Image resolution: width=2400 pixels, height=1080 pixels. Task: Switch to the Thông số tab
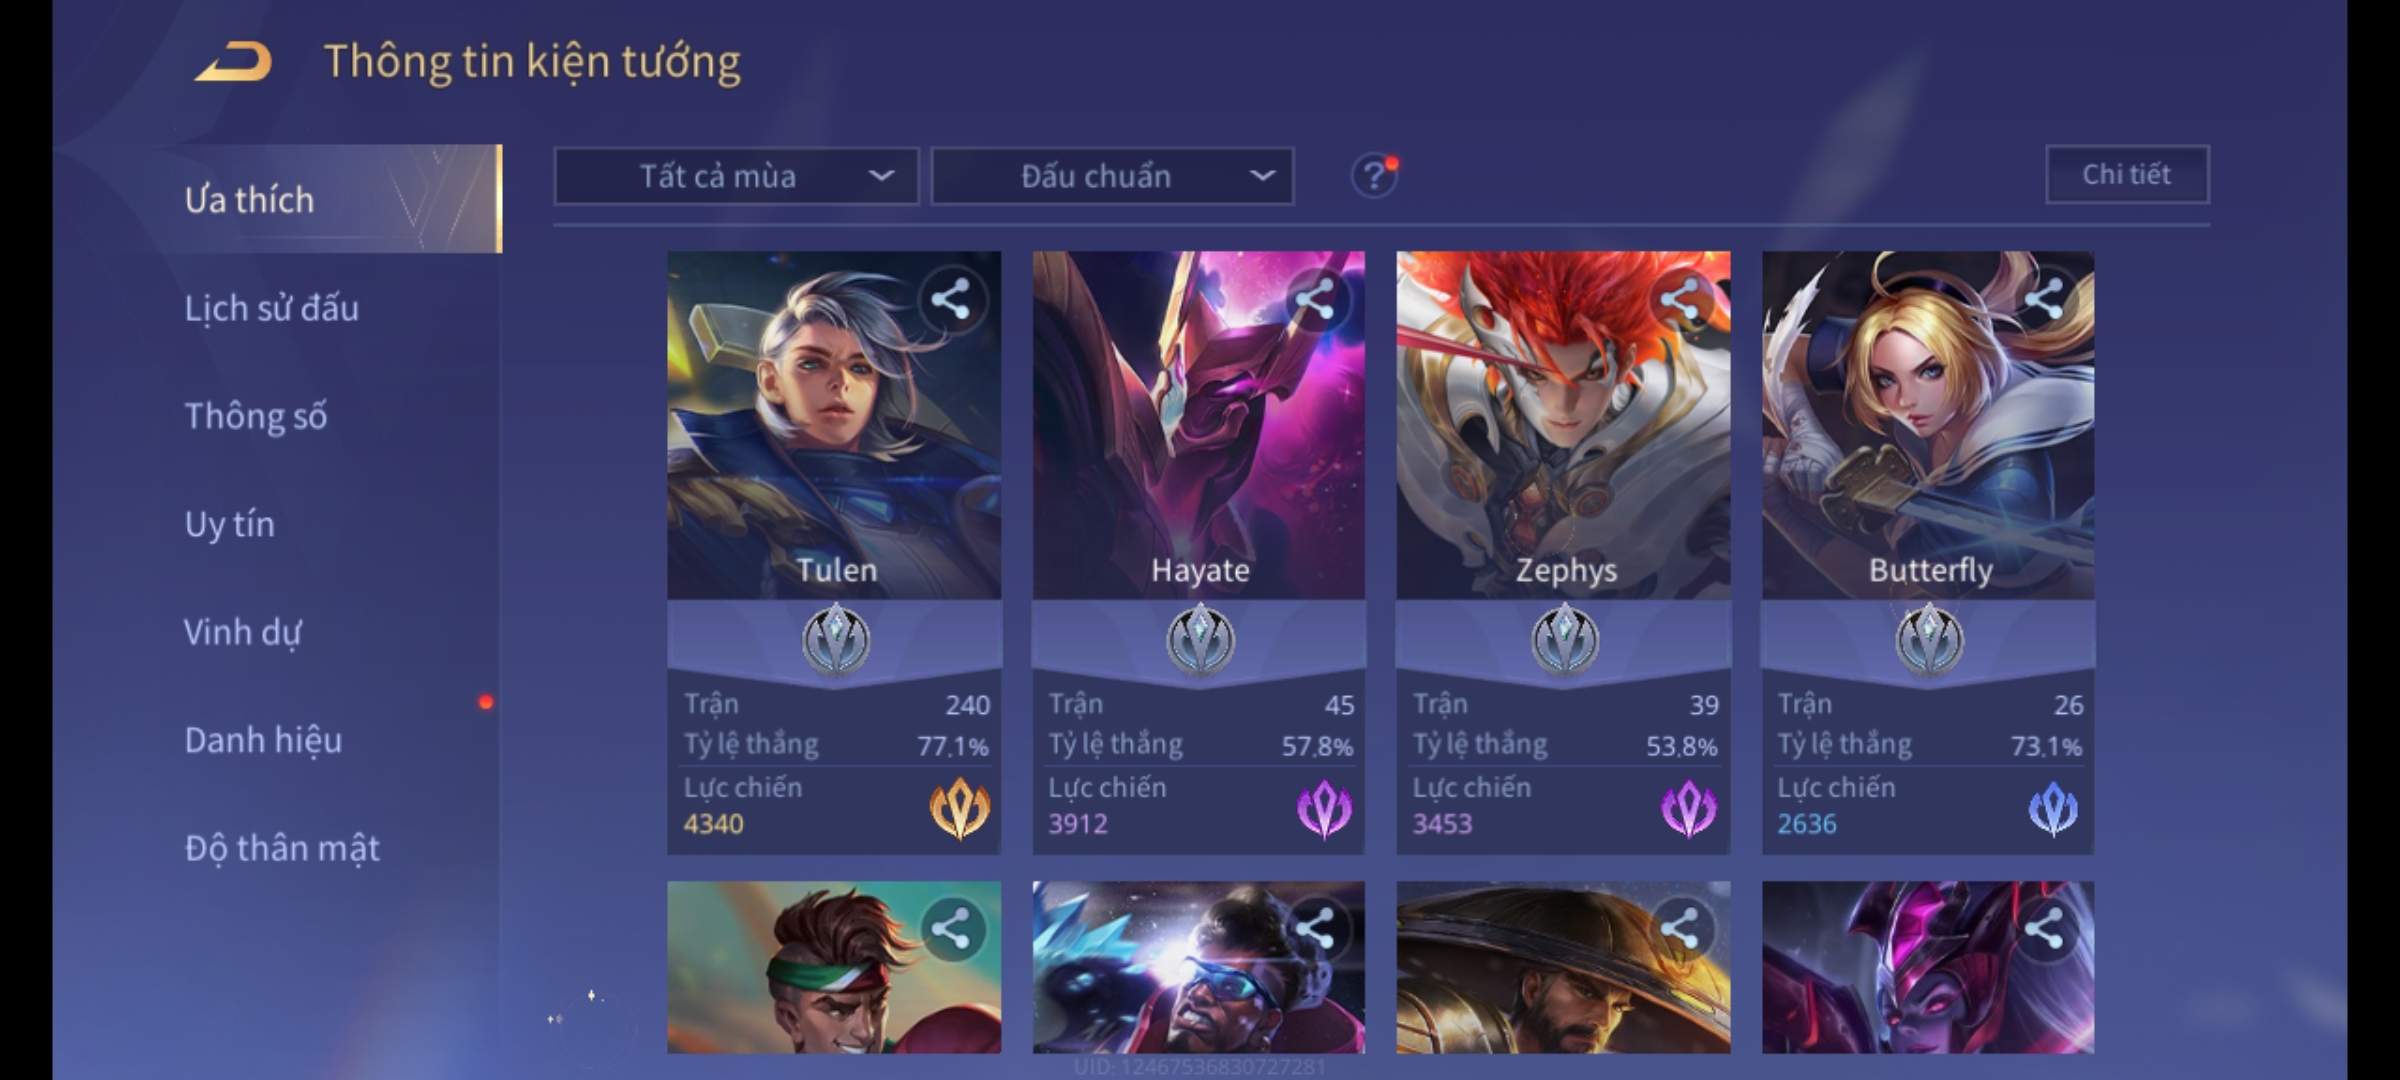tap(256, 416)
